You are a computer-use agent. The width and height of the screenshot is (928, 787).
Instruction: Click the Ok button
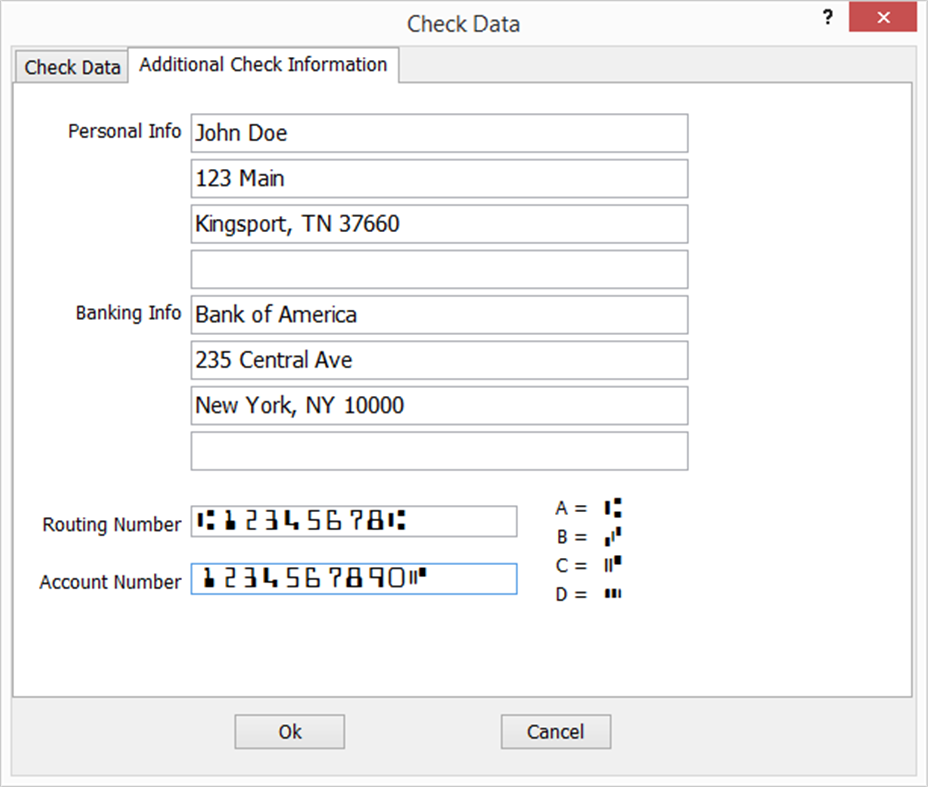tap(289, 731)
